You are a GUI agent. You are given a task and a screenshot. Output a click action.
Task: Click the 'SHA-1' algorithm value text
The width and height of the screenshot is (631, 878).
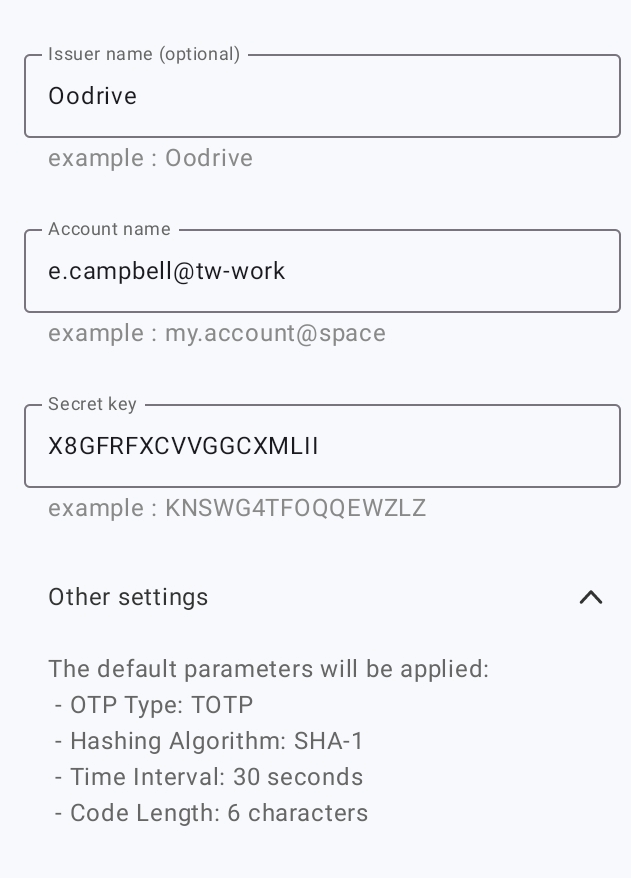tap(329, 741)
